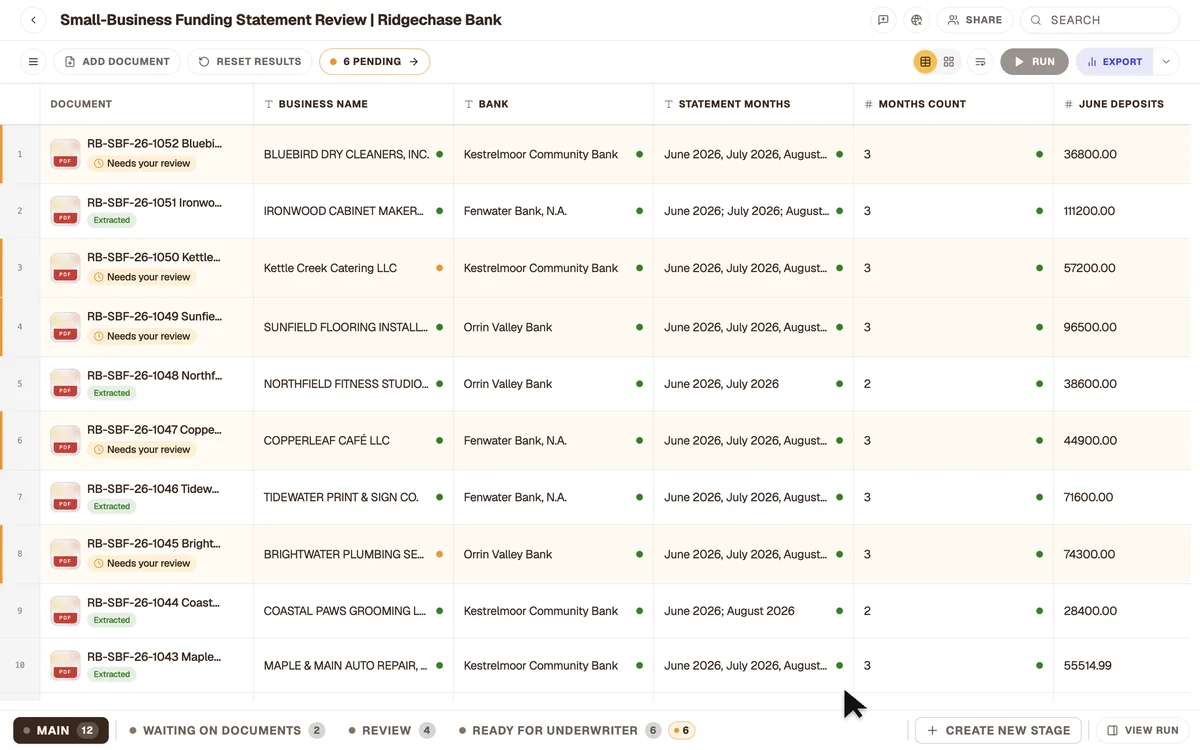The width and height of the screenshot is (1200, 750).
Task: Open the 6 Pending filter pill
Action: [x=375, y=62]
